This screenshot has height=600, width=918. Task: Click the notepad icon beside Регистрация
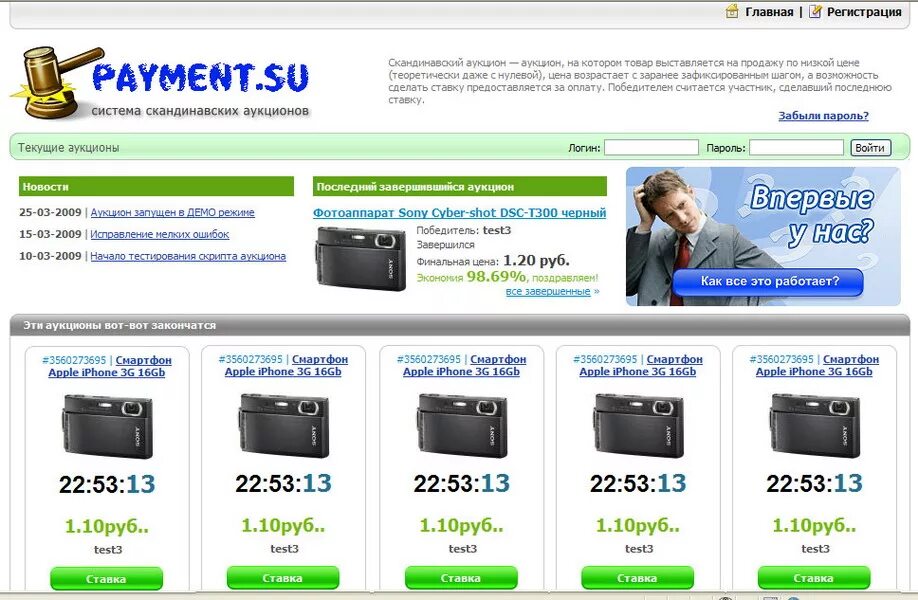[x=815, y=11]
